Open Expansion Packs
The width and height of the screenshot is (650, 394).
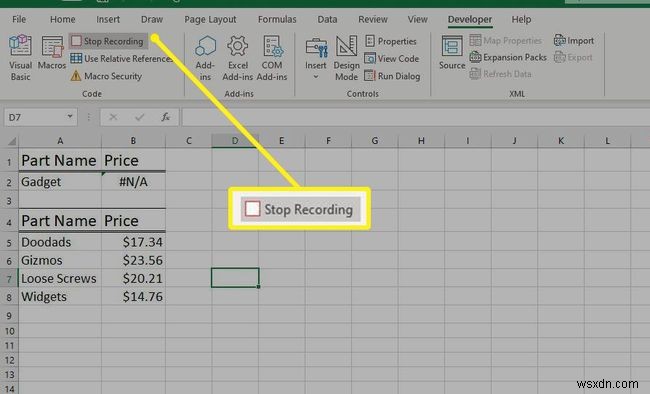(x=508, y=57)
